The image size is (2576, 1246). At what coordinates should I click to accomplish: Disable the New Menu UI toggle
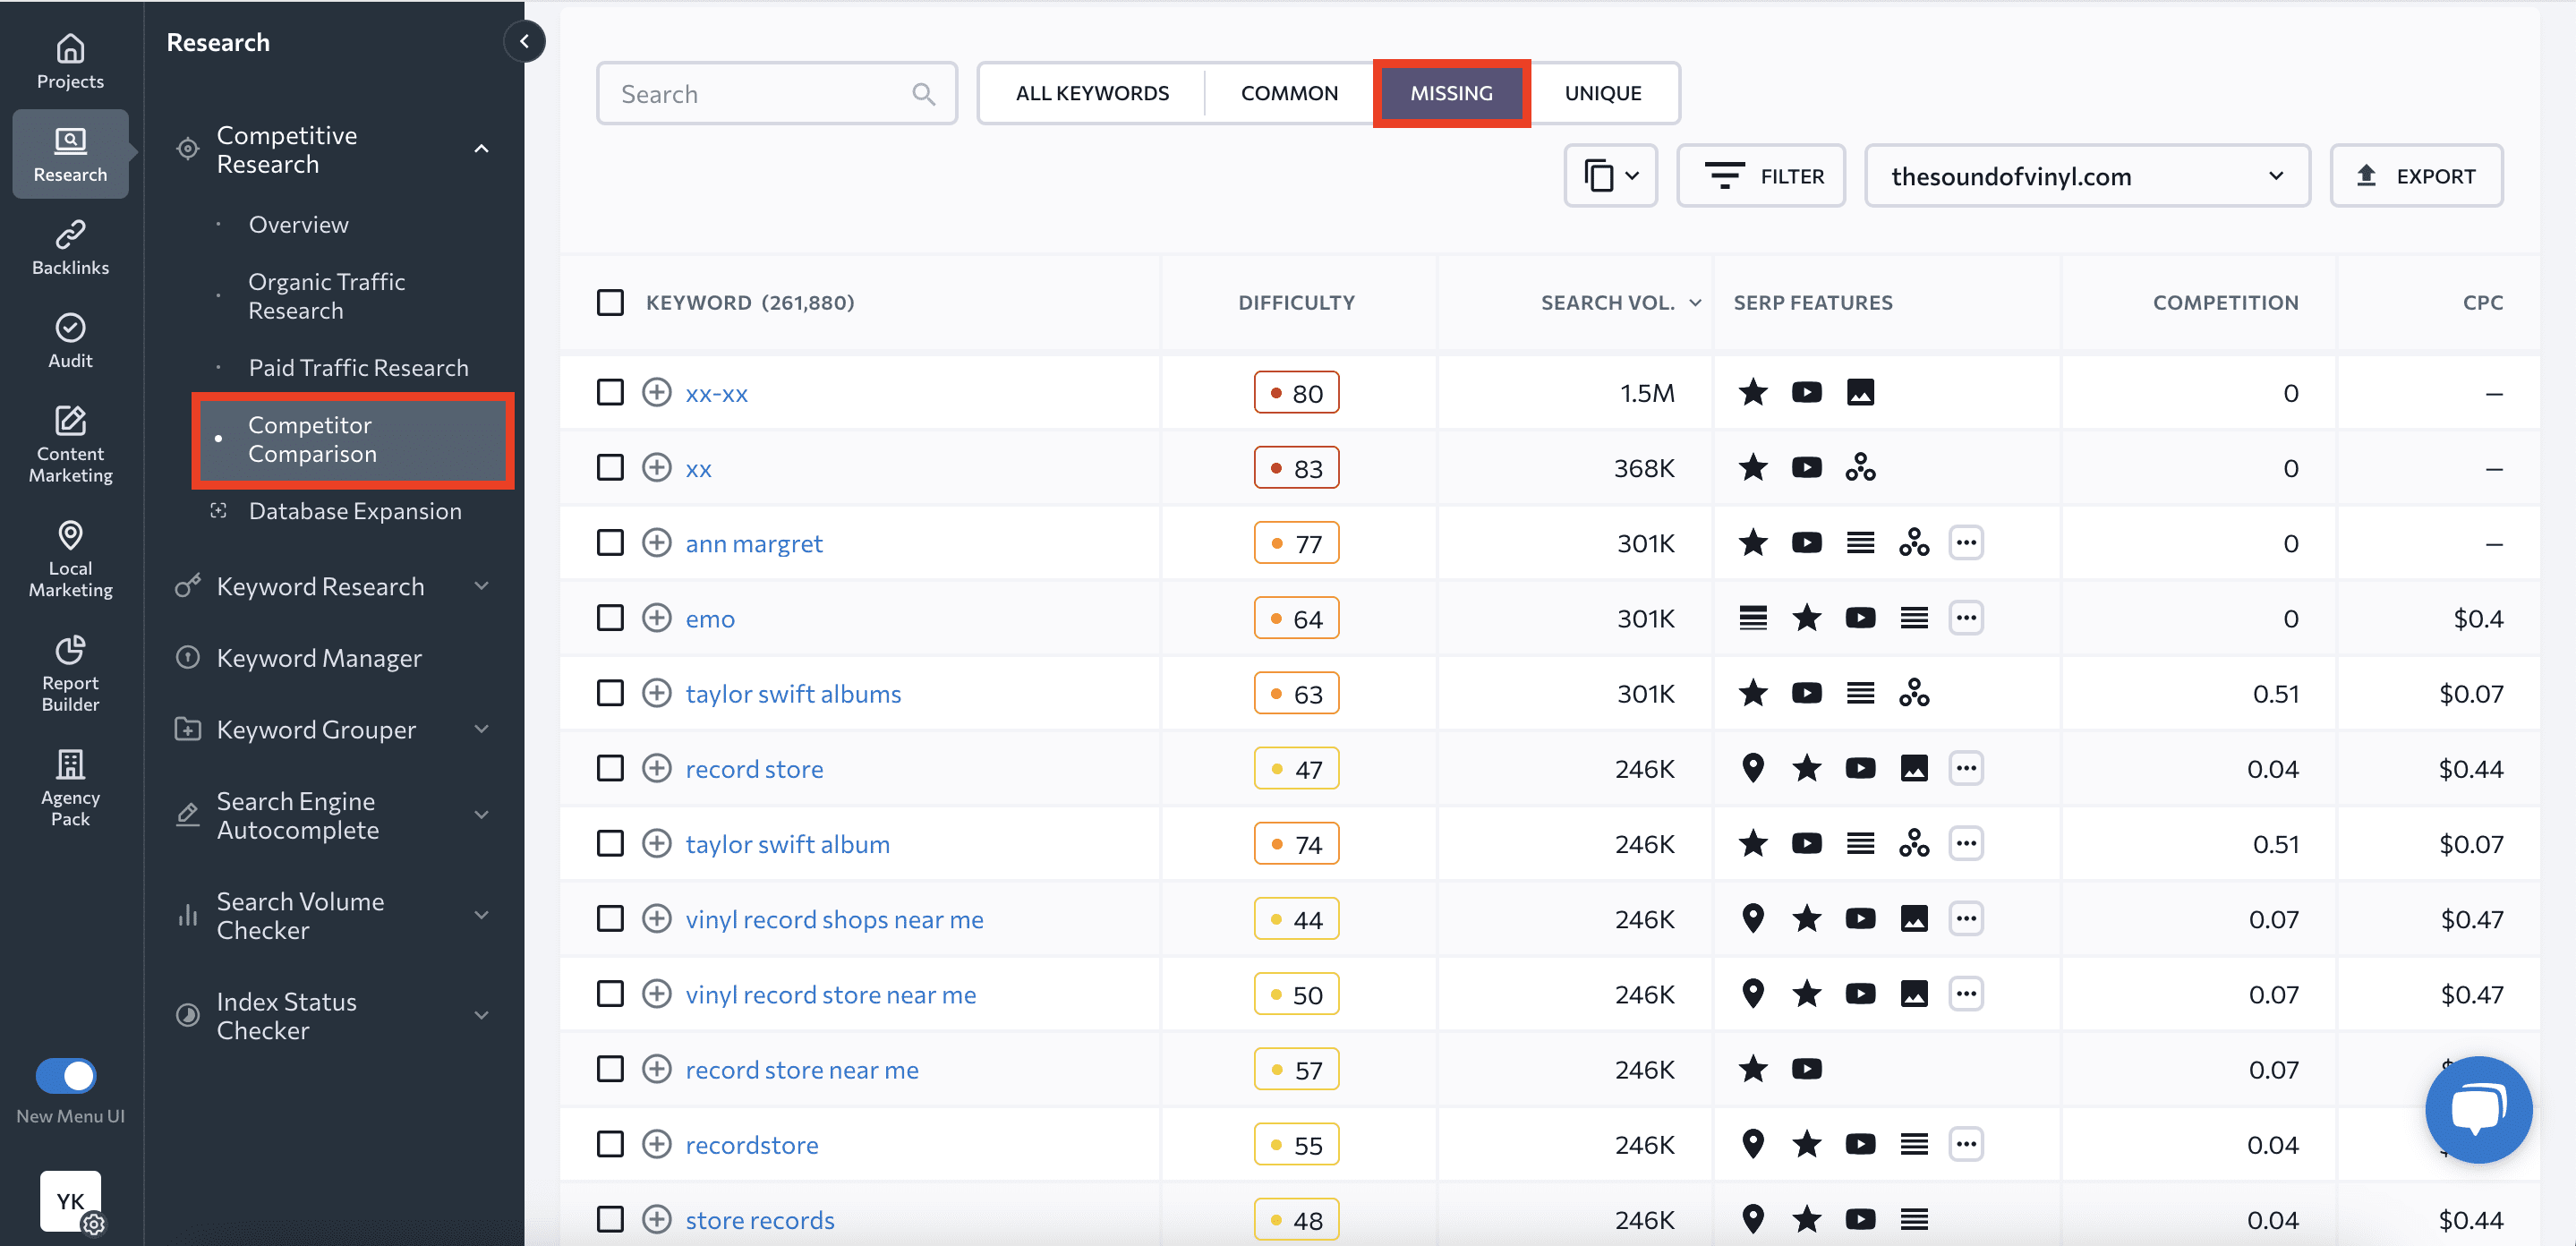coord(66,1076)
